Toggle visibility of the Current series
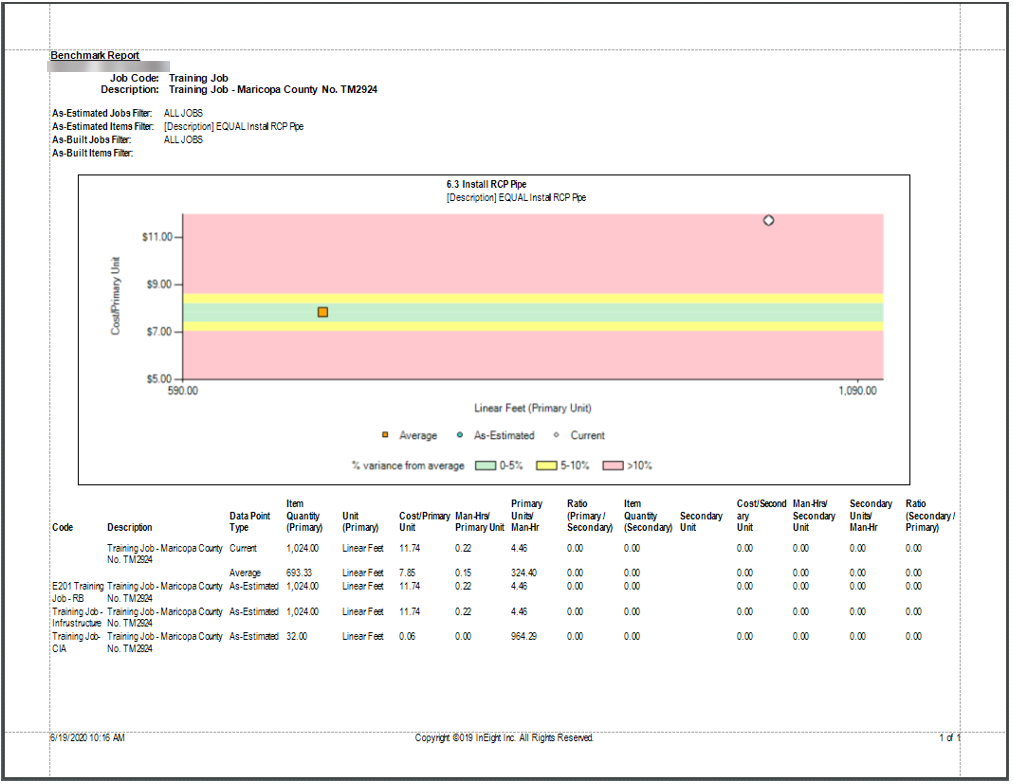This screenshot has height=784, width=1013. point(587,435)
